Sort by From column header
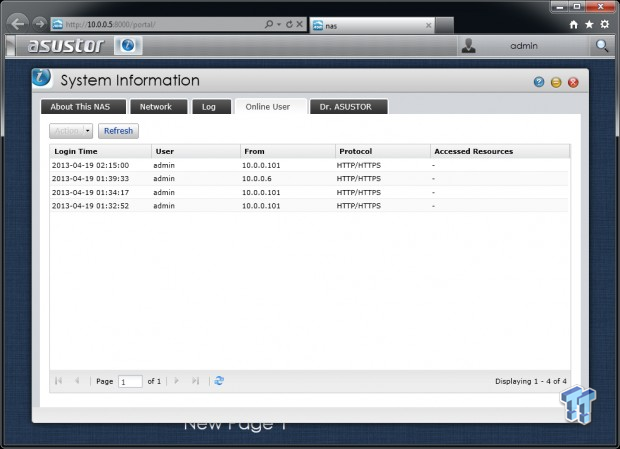This screenshot has height=449, width=620. [287, 151]
